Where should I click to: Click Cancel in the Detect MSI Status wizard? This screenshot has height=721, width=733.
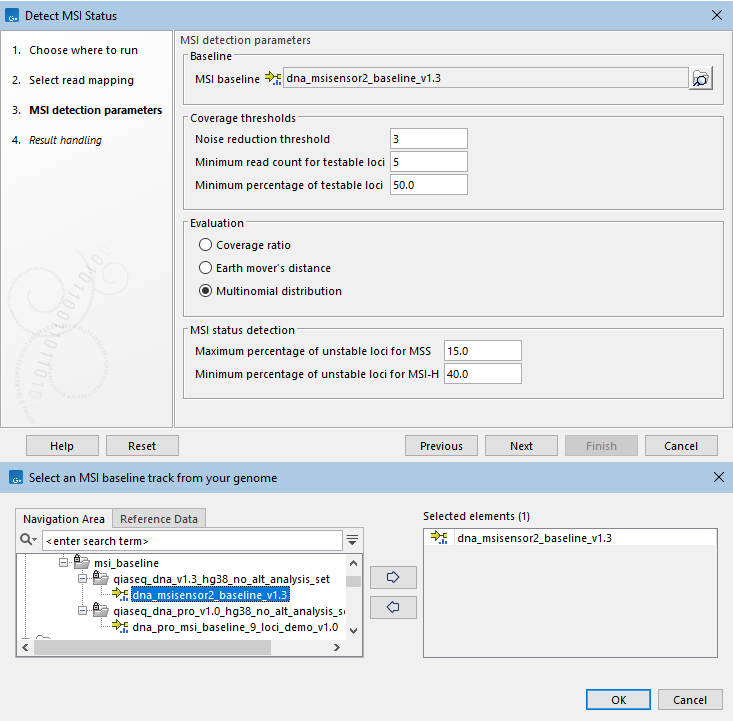[681, 446]
